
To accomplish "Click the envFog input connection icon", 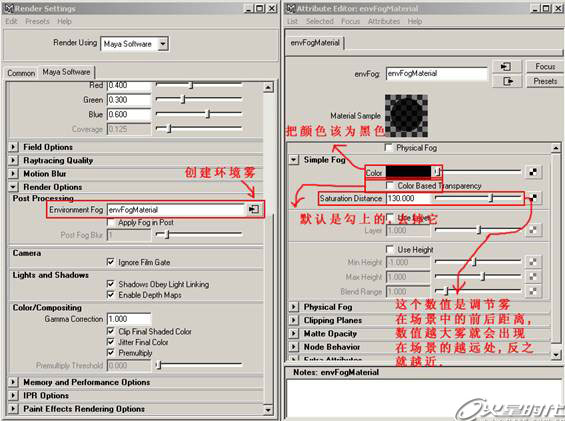I will [506, 67].
